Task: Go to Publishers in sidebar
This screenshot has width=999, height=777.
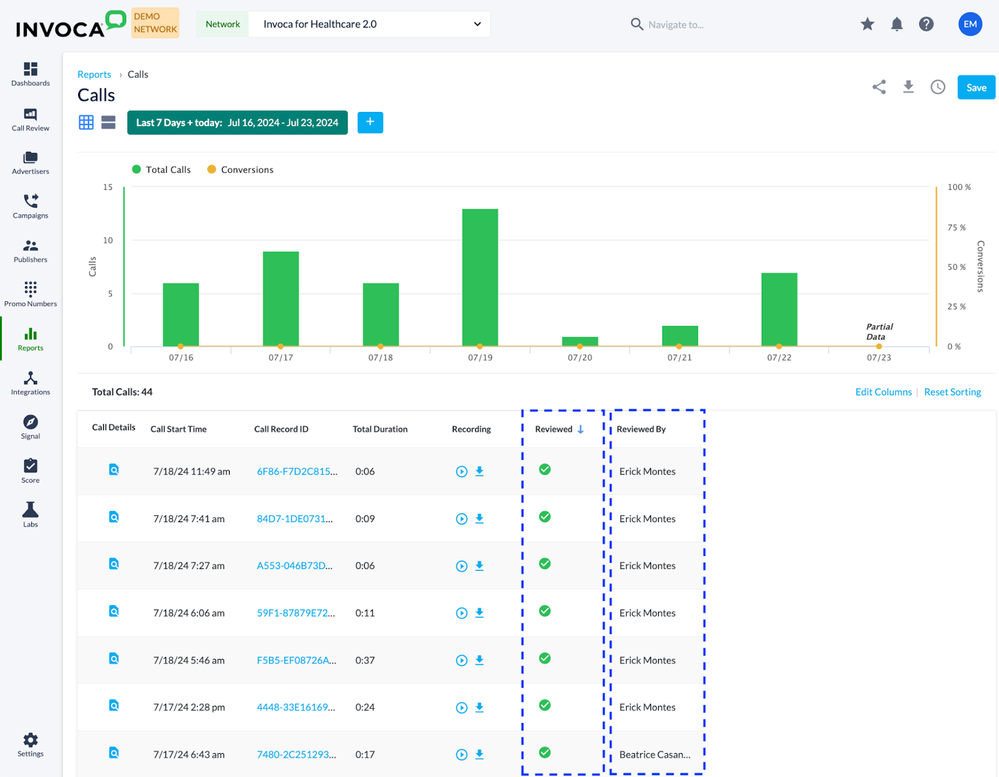Action: click(30, 251)
